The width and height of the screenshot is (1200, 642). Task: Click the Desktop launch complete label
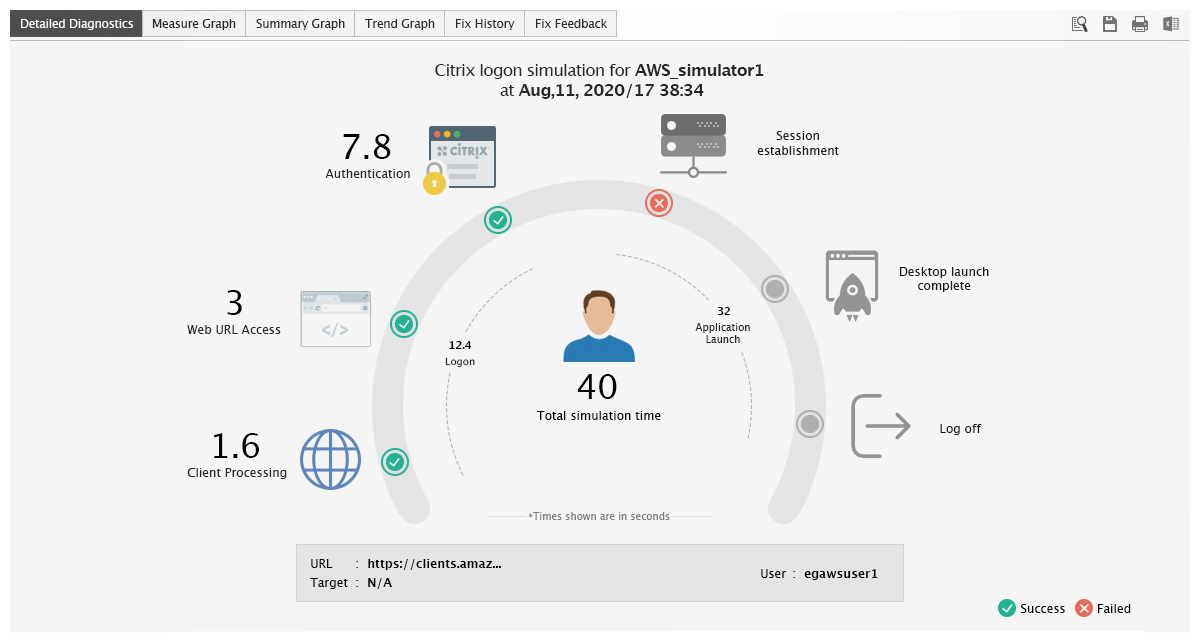pos(944,279)
